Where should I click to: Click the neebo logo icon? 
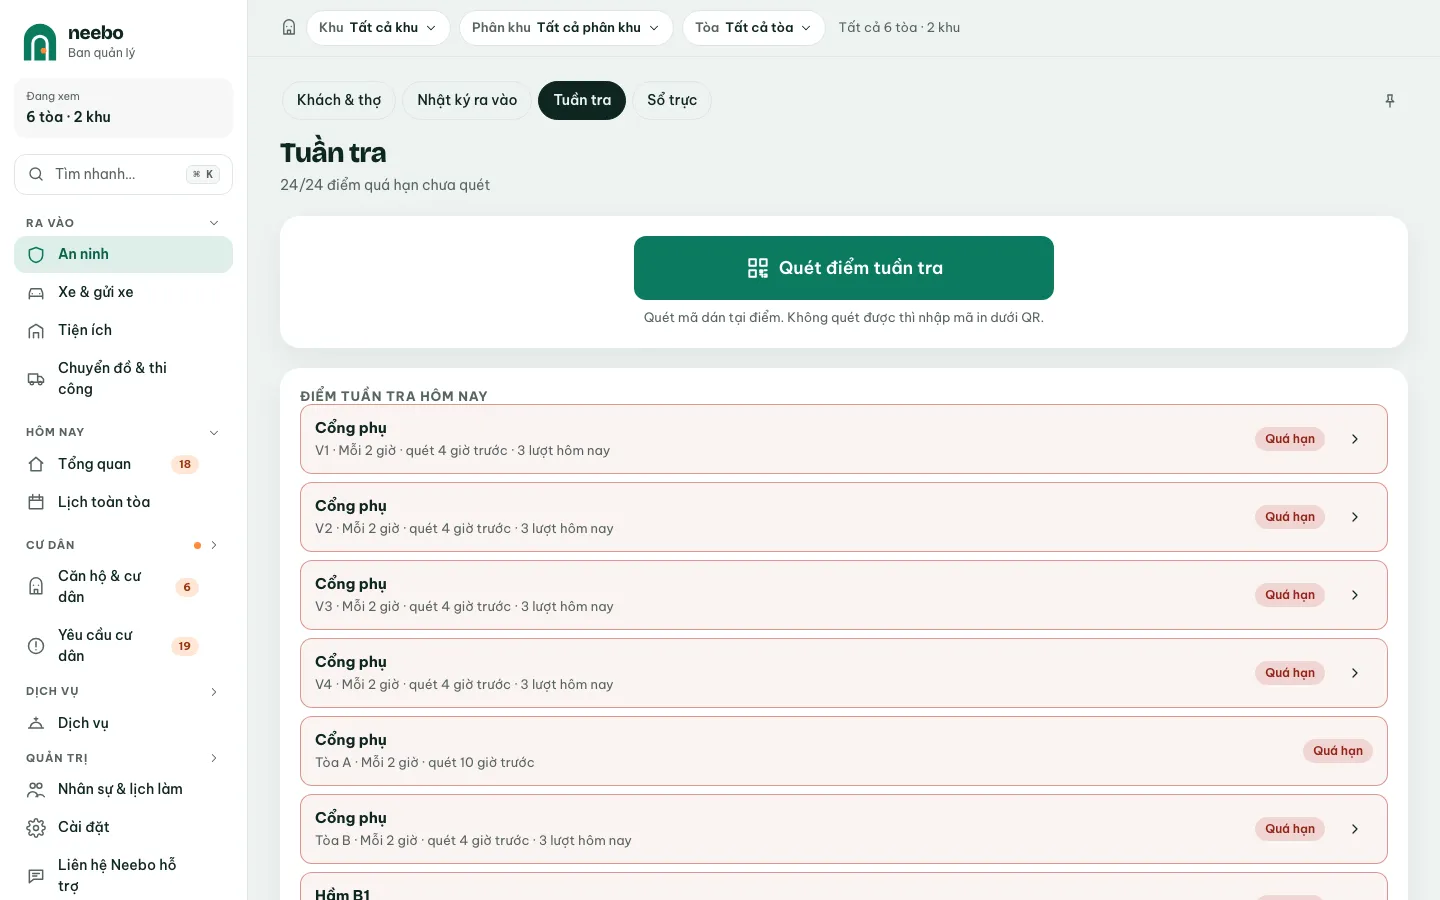(40, 42)
